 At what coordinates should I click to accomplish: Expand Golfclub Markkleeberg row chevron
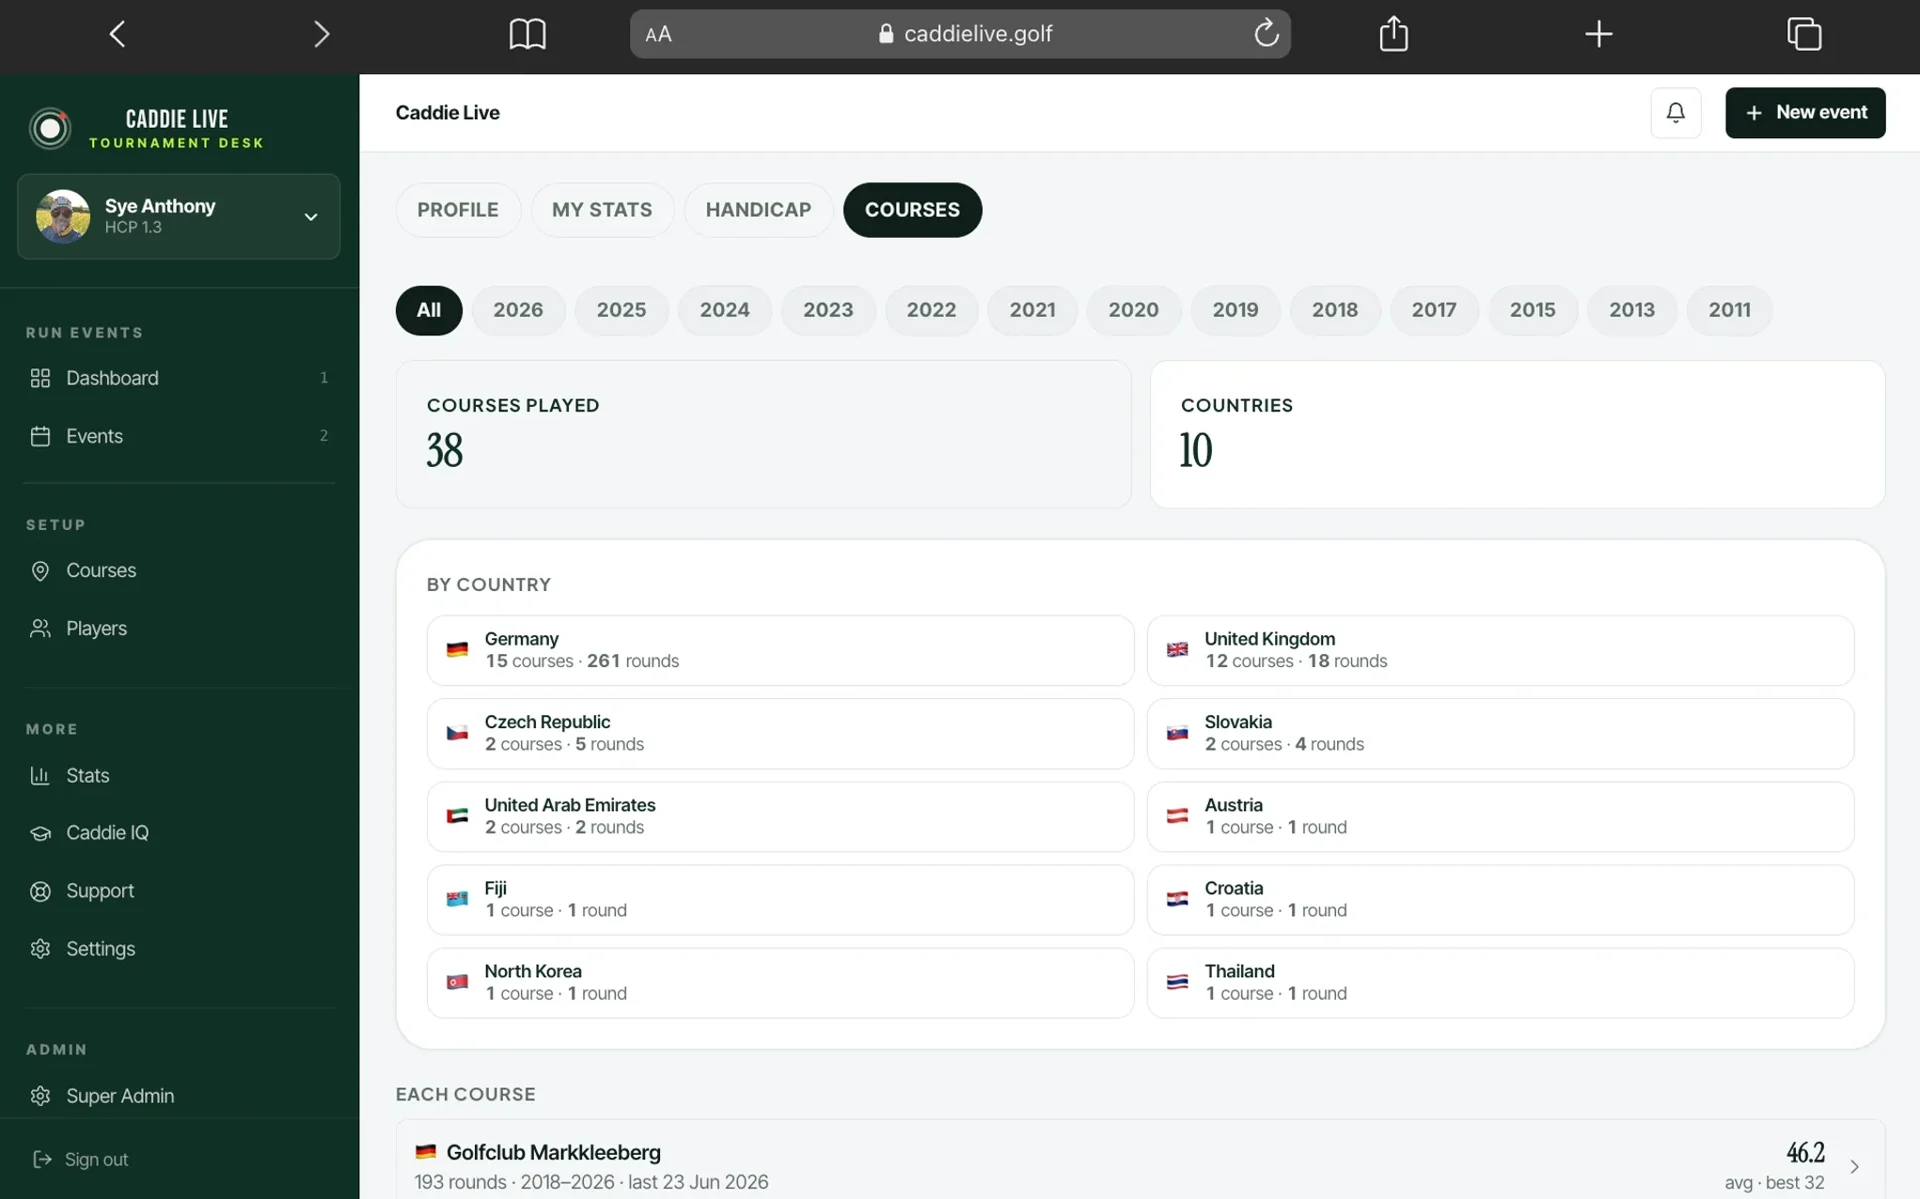coord(1854,1167)
